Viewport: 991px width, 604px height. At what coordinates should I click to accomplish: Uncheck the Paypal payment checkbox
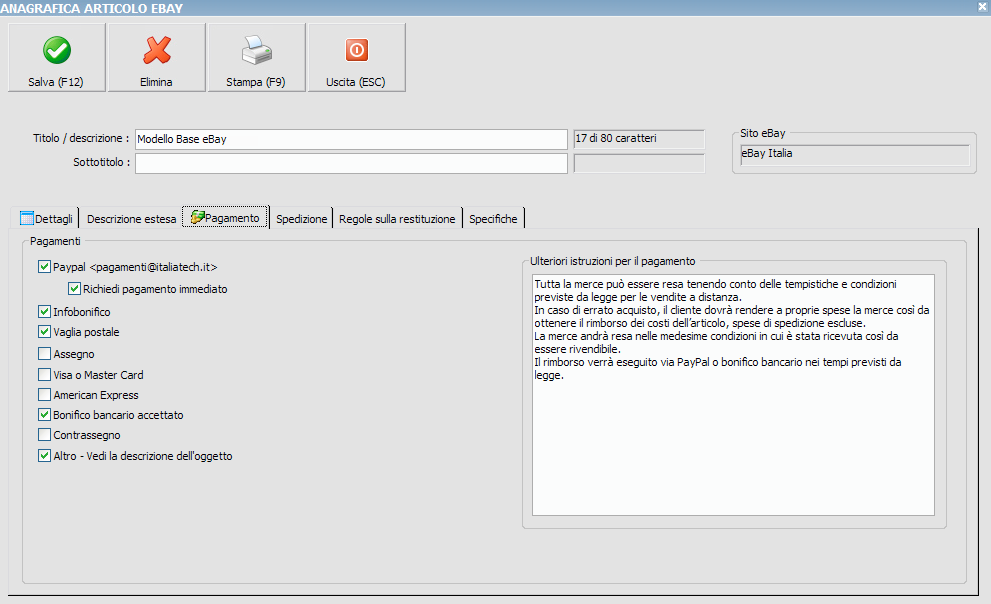click(44, 267)
